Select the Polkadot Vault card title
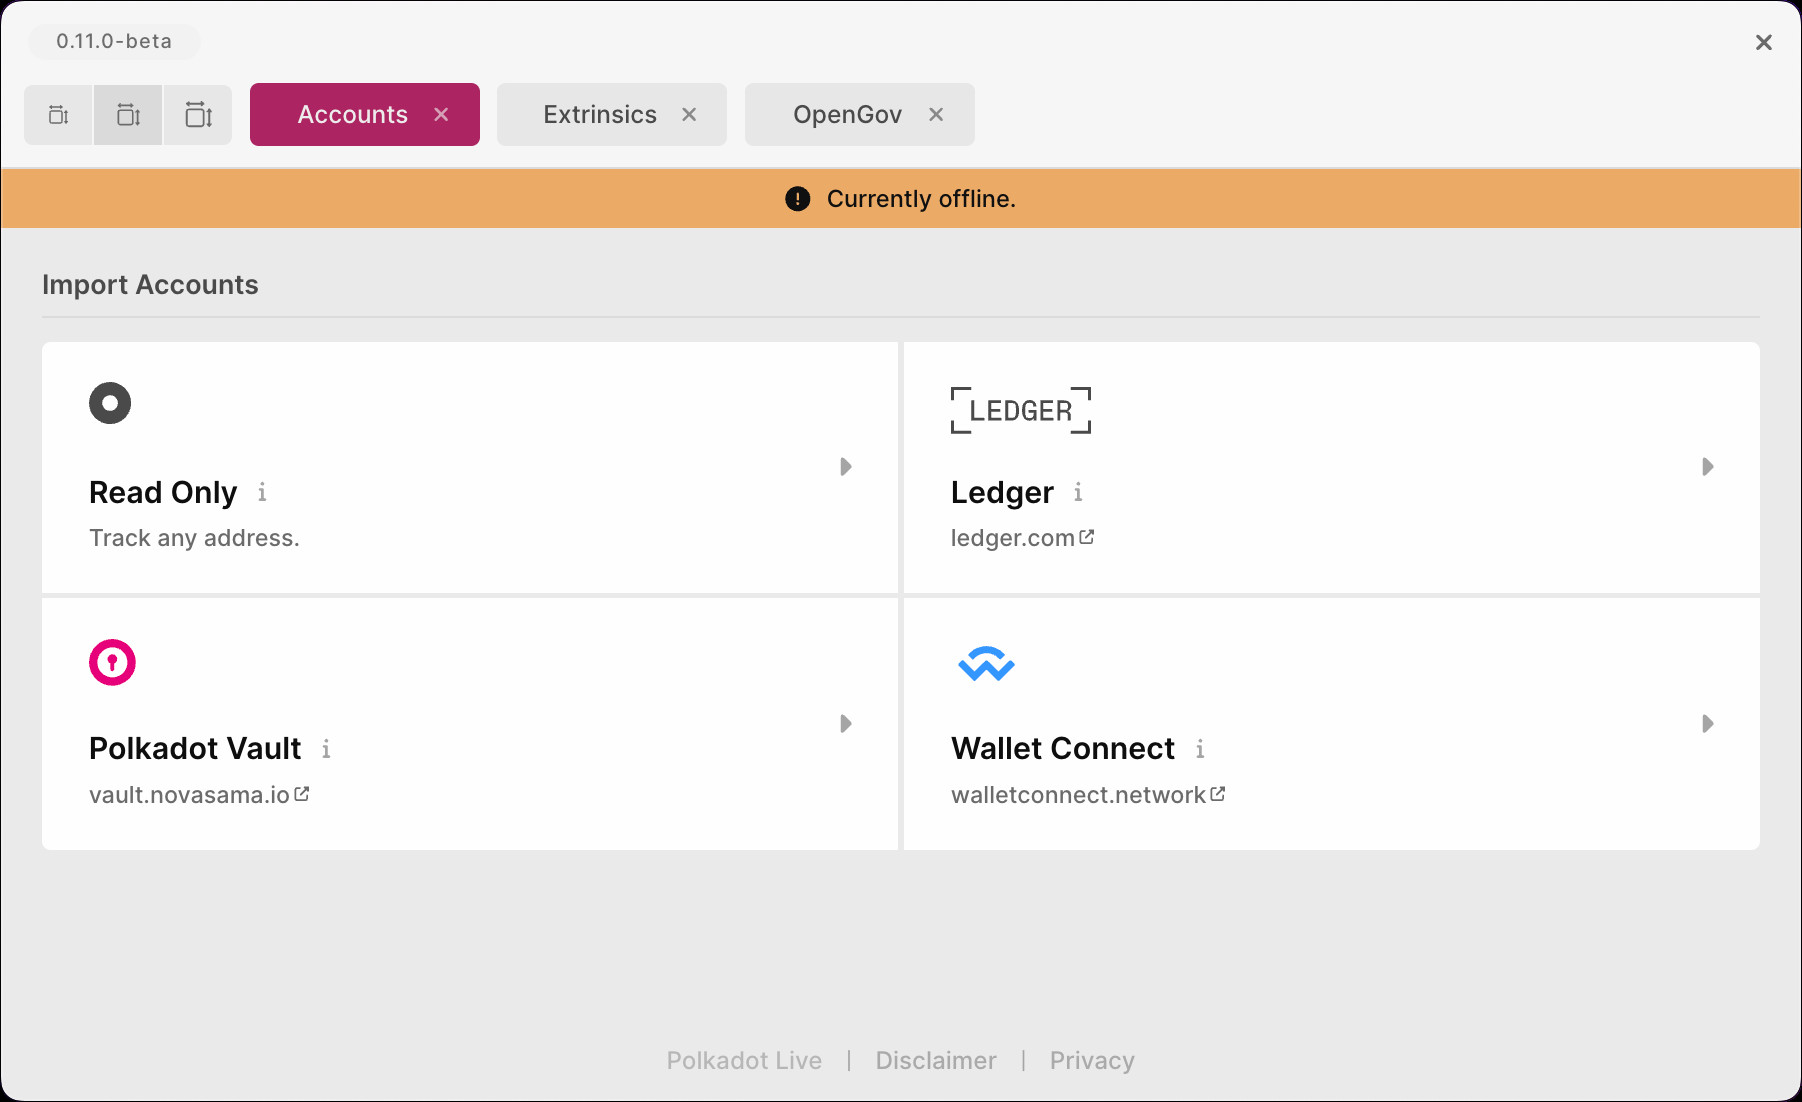Viewport: 1802px width, 1102px height. [195, 748]
